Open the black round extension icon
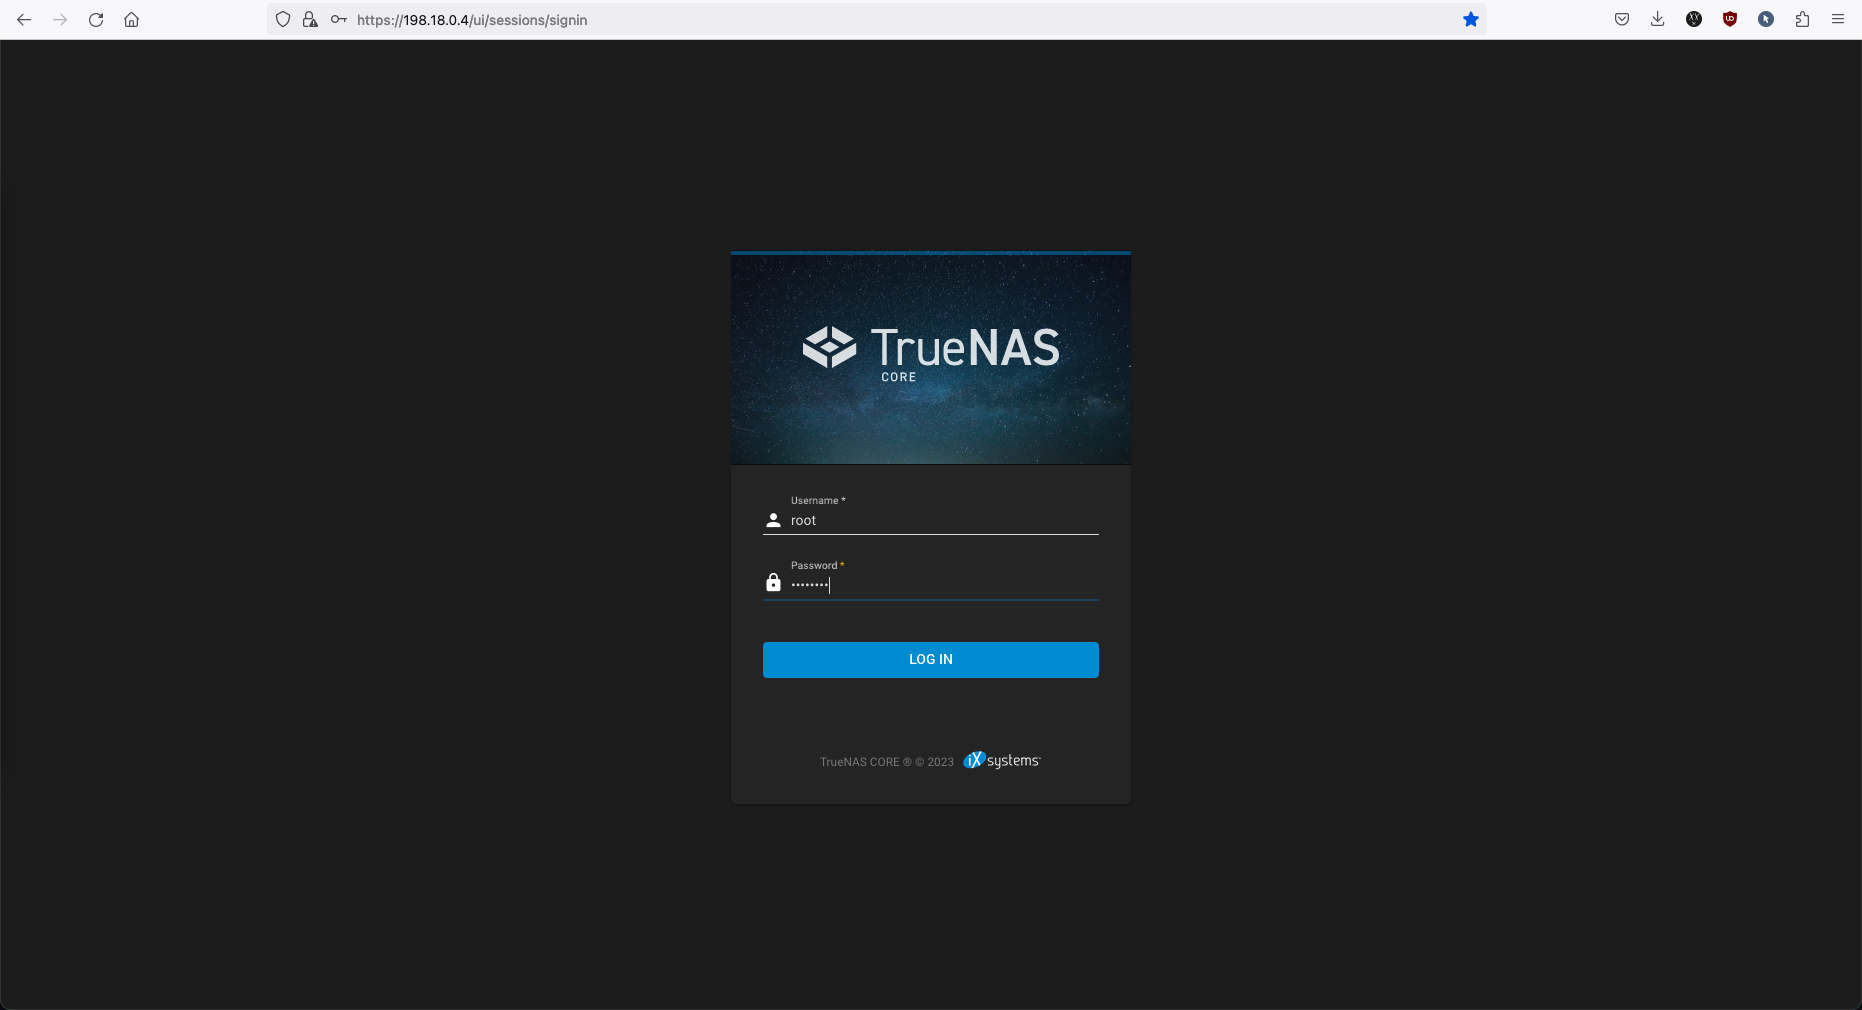The width and height of the screenshot is (1862, 1010). (x=1694, y=20)
